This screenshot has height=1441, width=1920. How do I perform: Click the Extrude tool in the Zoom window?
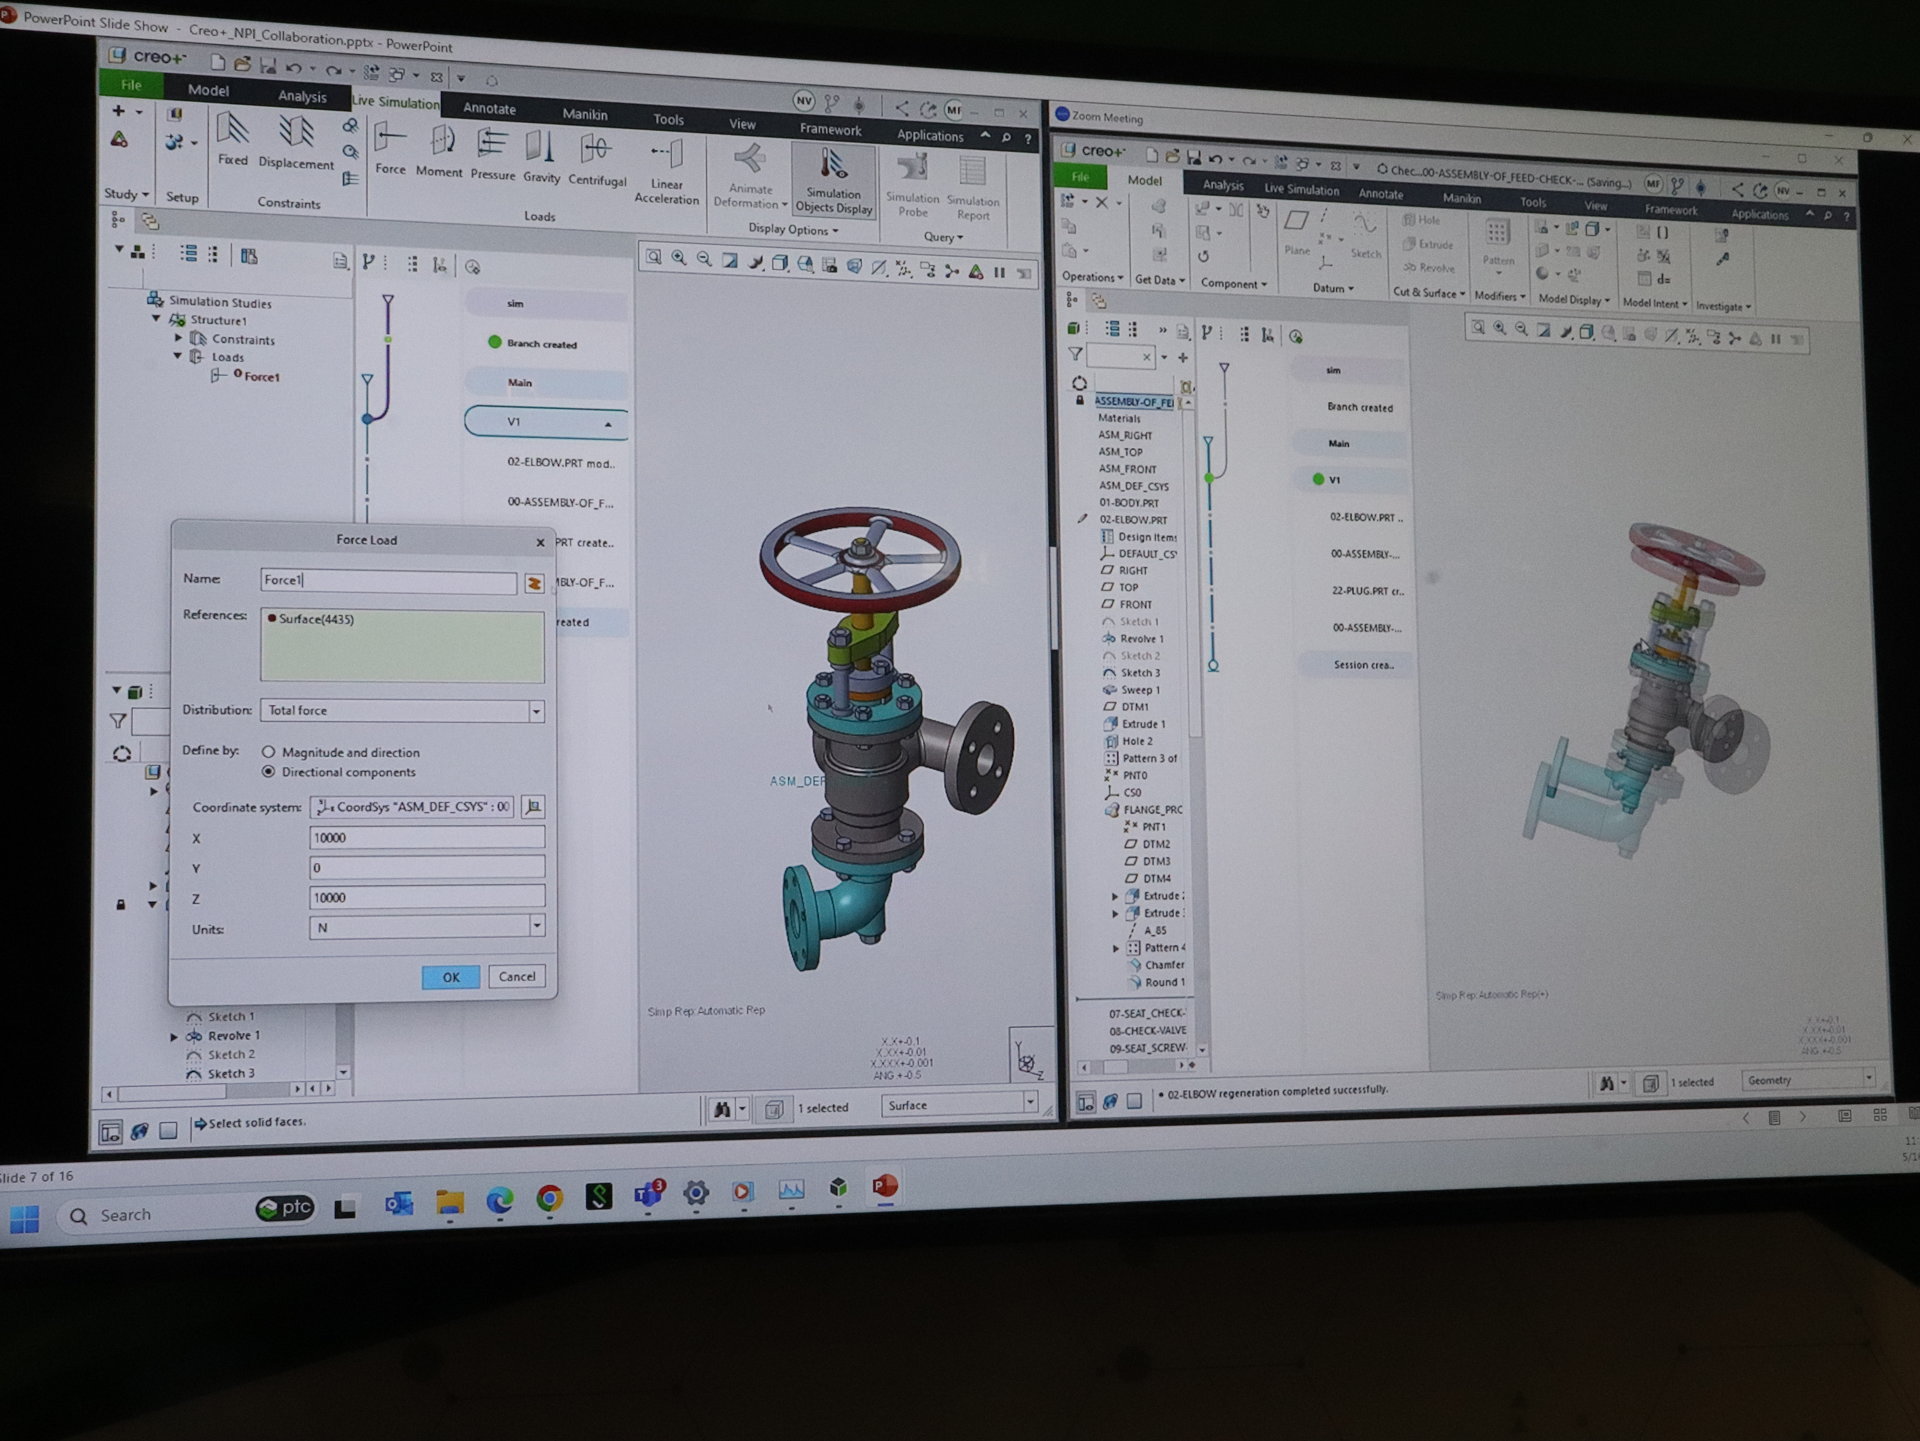coord(1427,244)
